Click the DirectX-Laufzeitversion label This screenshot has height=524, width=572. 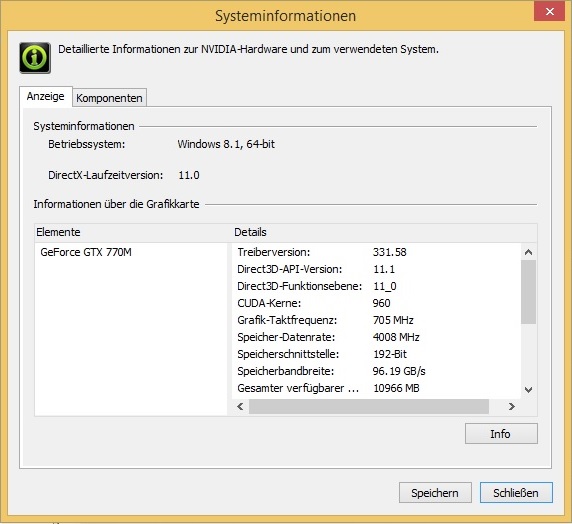[106, 175]
